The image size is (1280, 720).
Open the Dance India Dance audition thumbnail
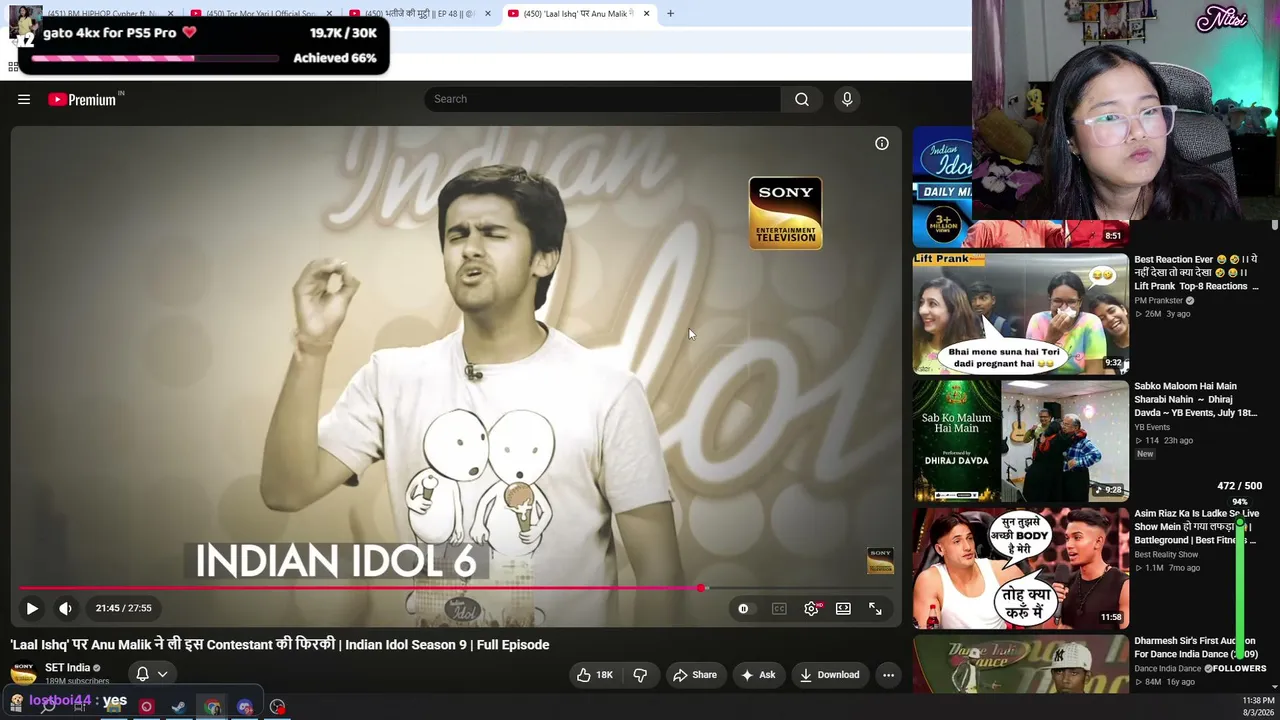[1020, 664]
